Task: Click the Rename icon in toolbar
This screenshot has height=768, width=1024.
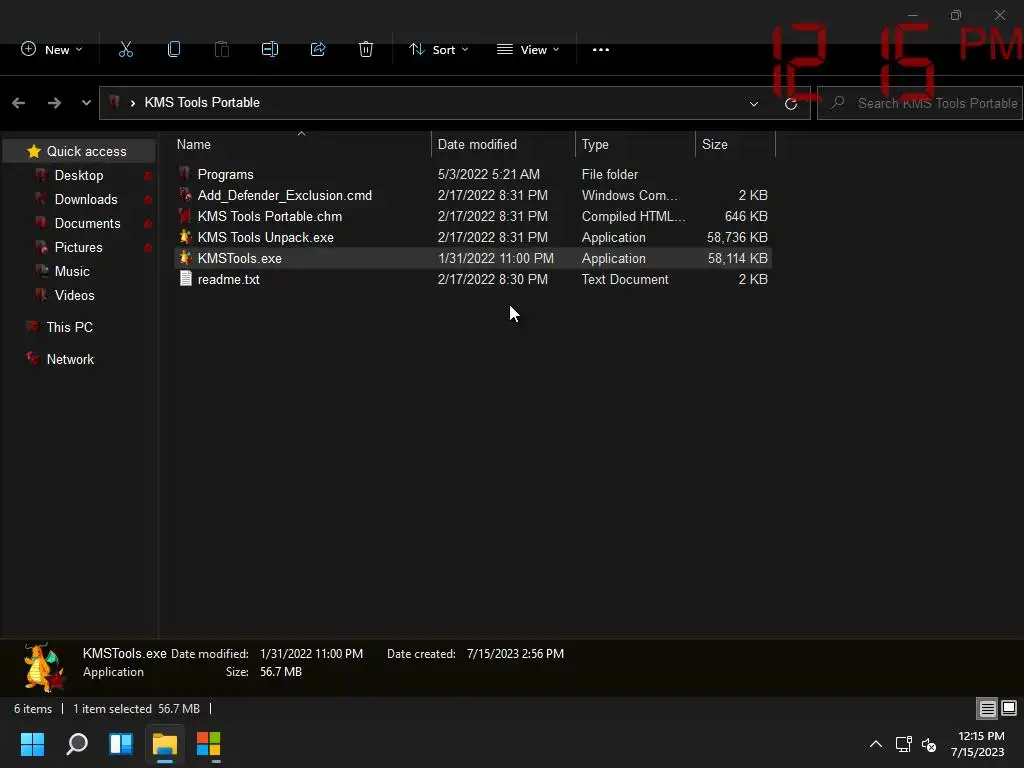Action: click(x=270, y=50)
